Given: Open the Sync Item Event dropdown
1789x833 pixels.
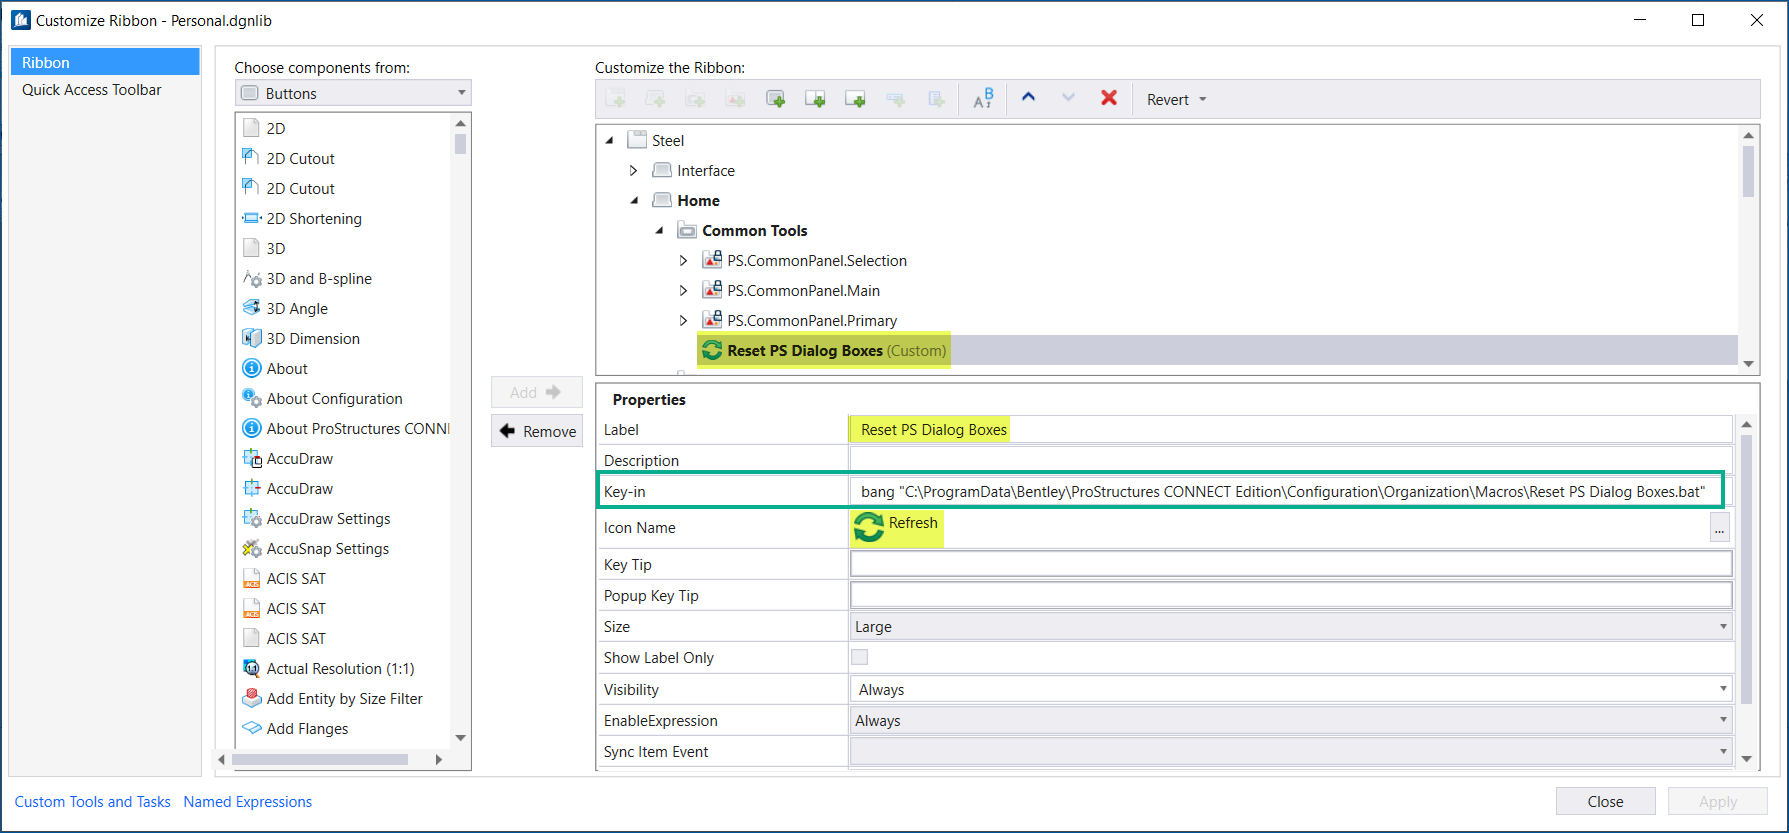Looking at the screenshot, I should [x=1291, y=751].
